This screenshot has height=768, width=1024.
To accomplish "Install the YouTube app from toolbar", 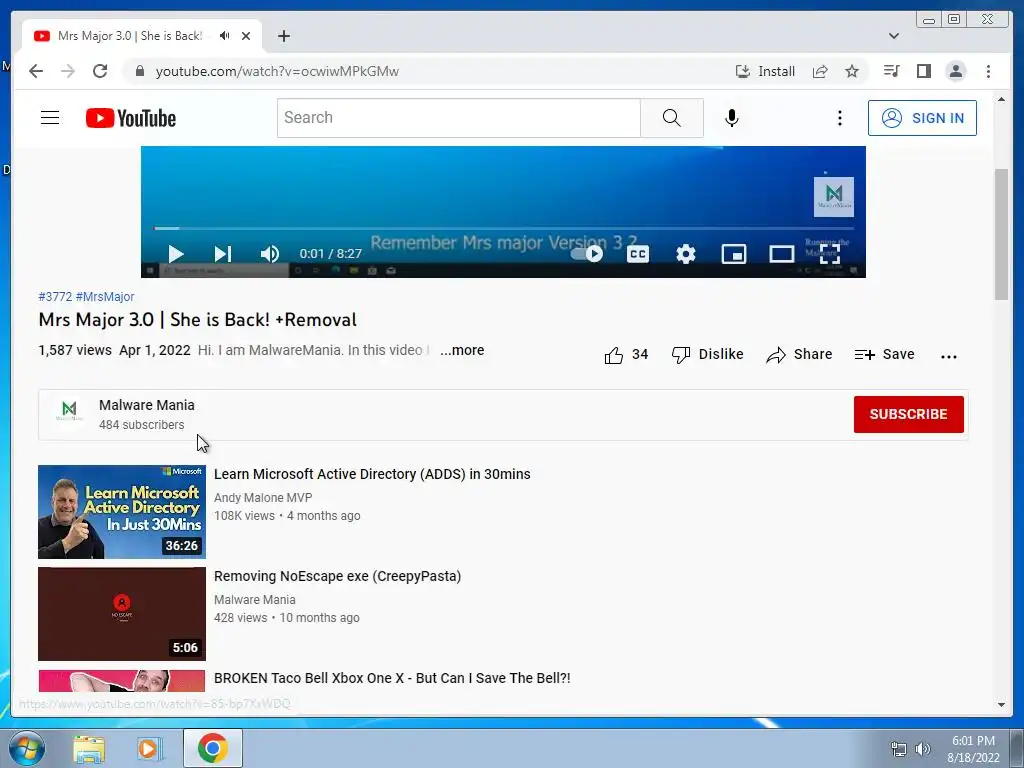I will pos(765,71).
